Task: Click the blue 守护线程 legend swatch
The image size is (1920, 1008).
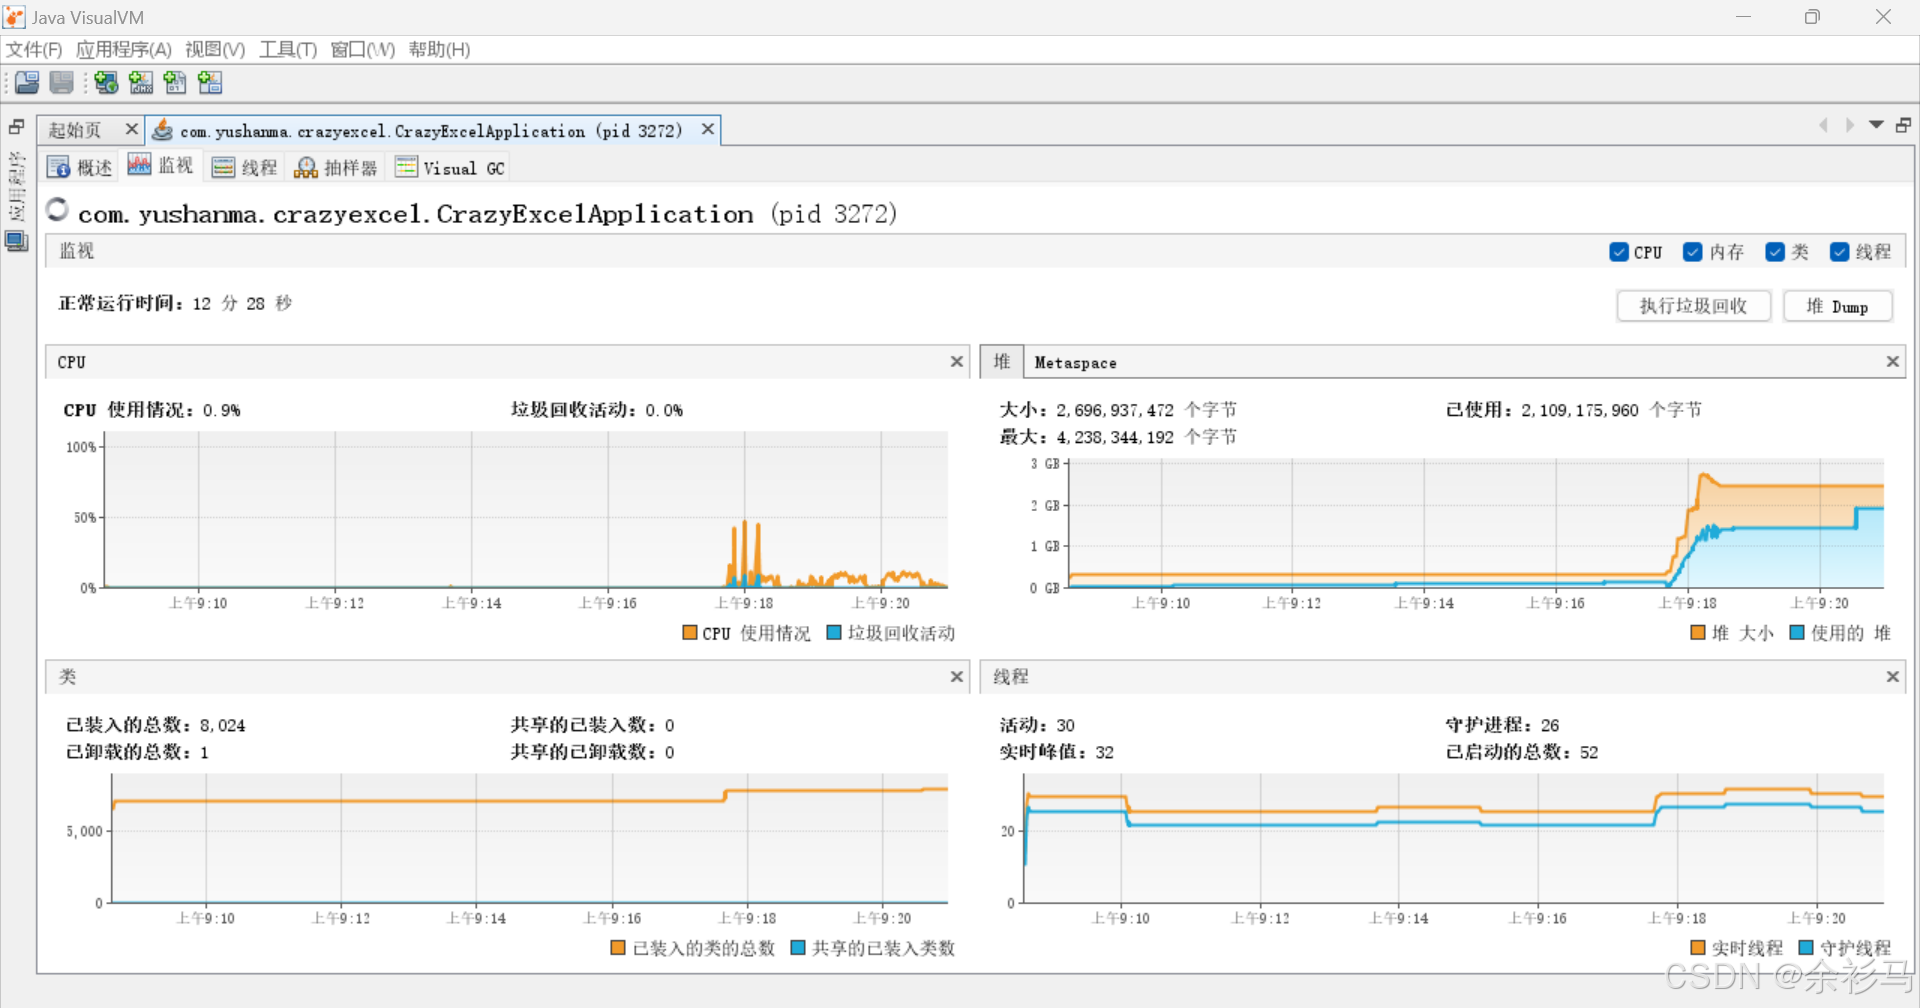Action: point(1806,947)
